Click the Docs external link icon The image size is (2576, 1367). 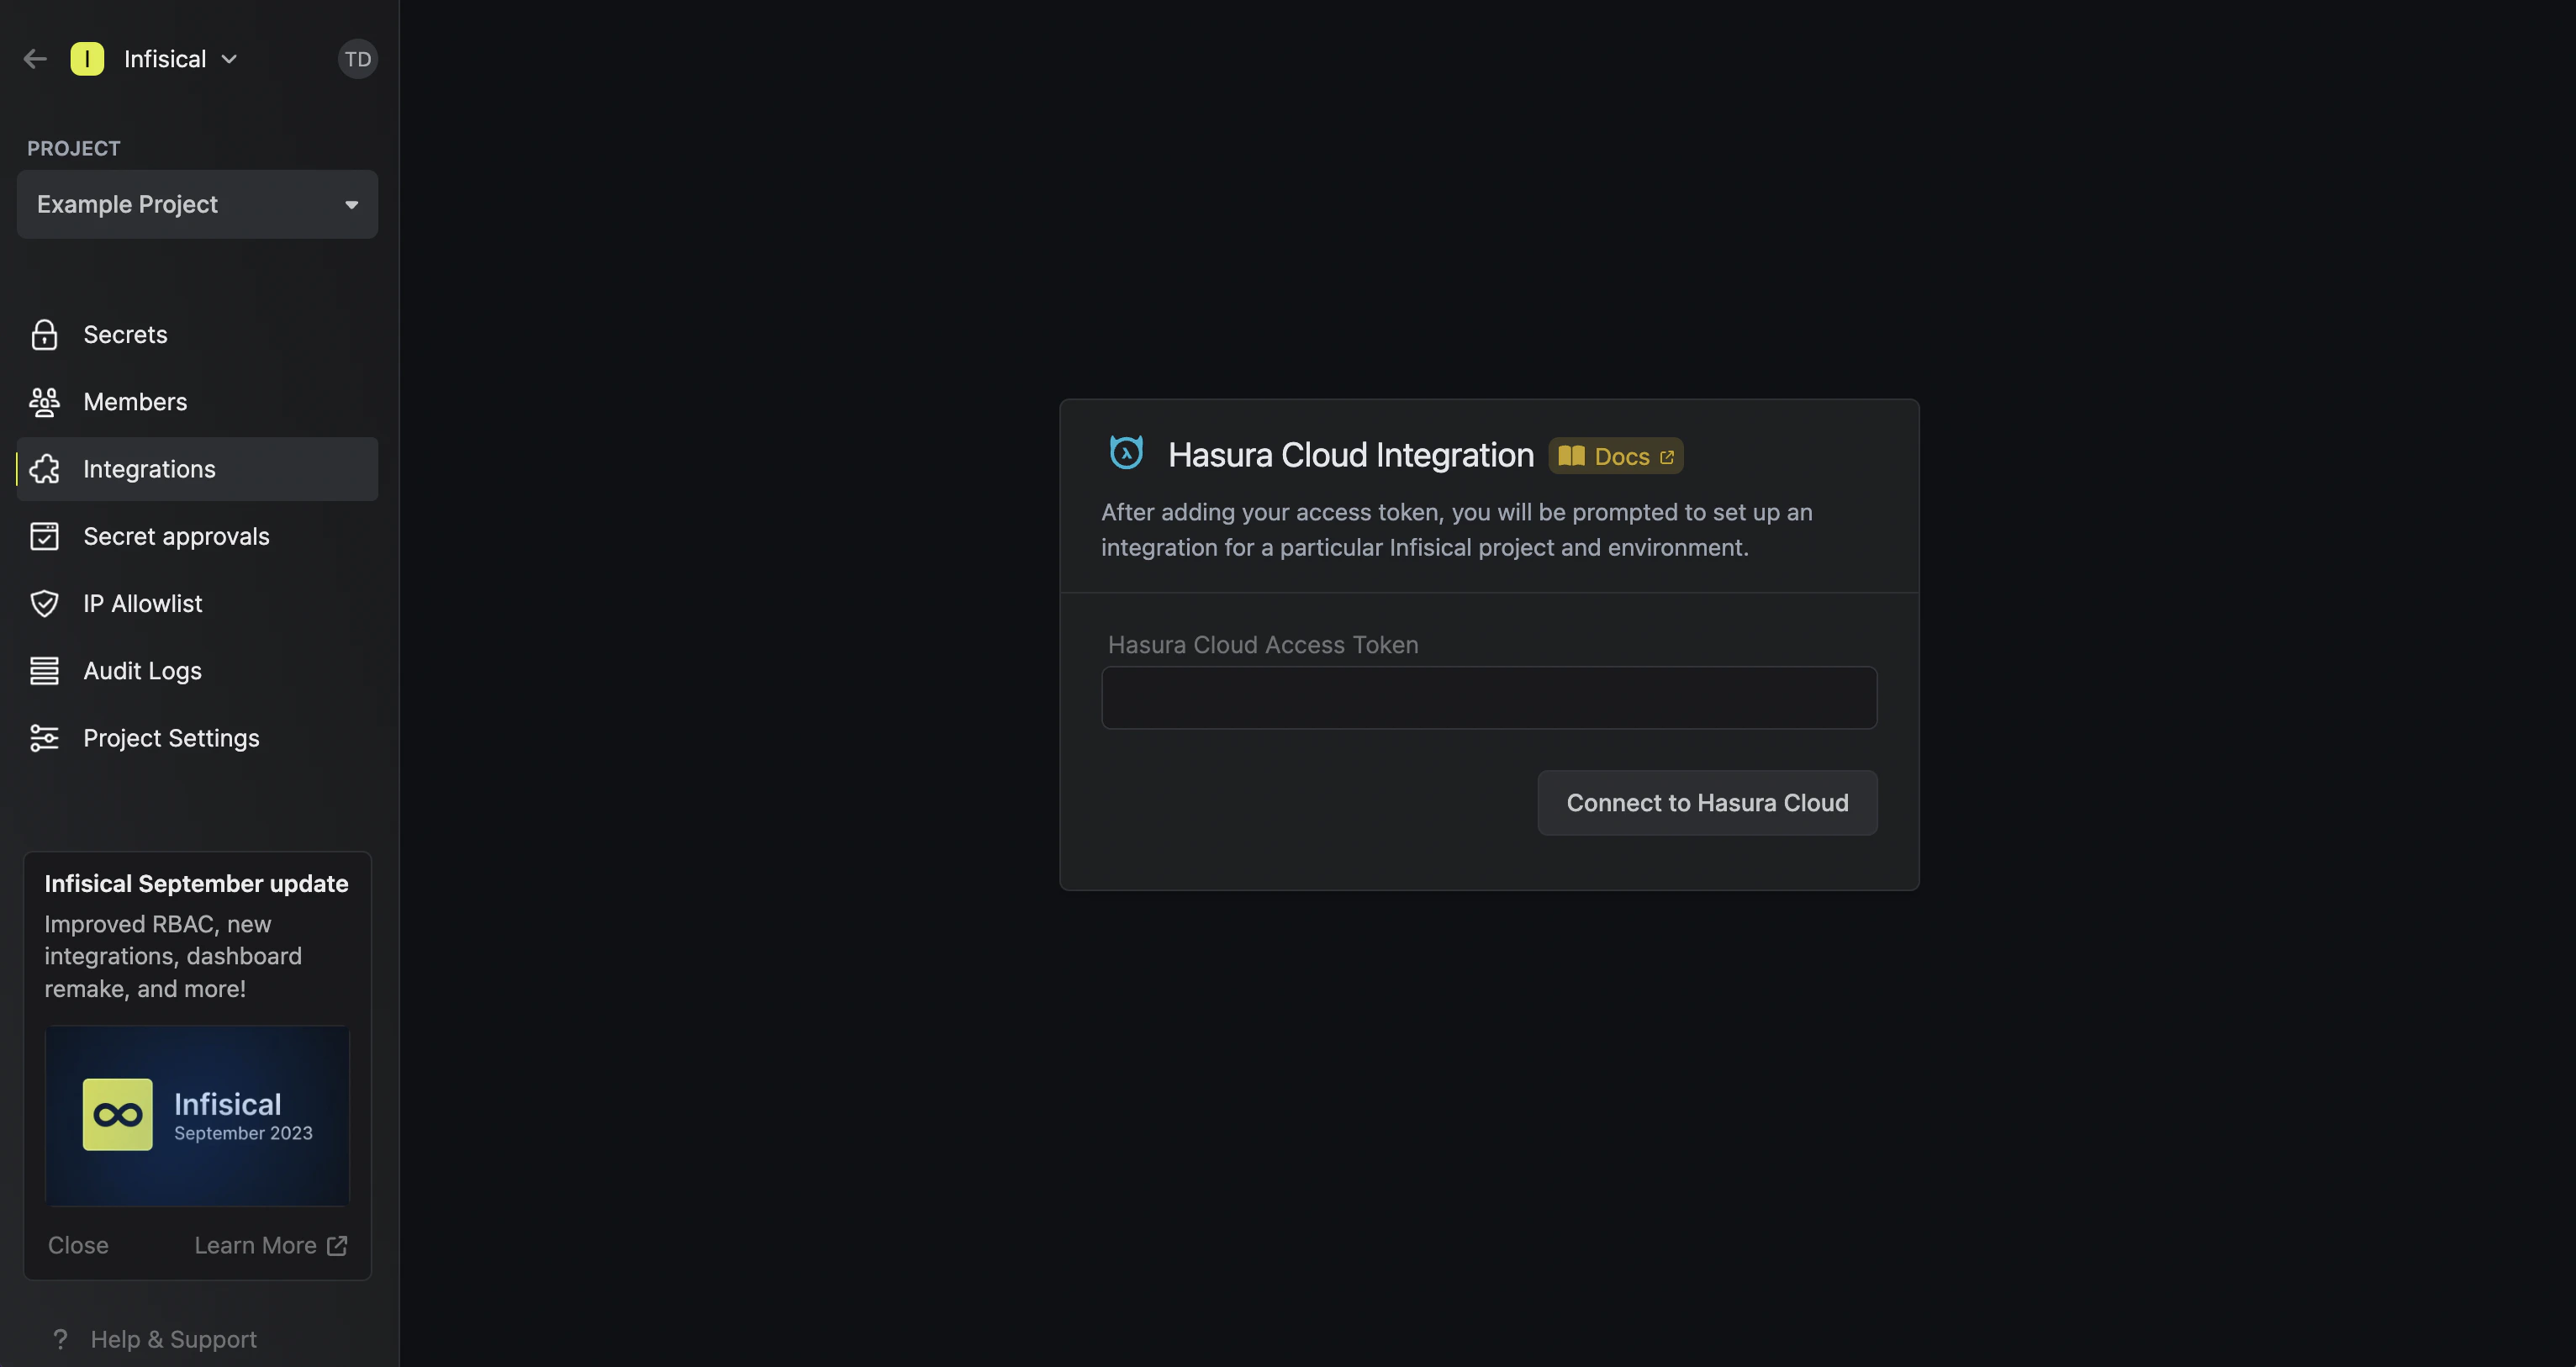point(1667,457)
